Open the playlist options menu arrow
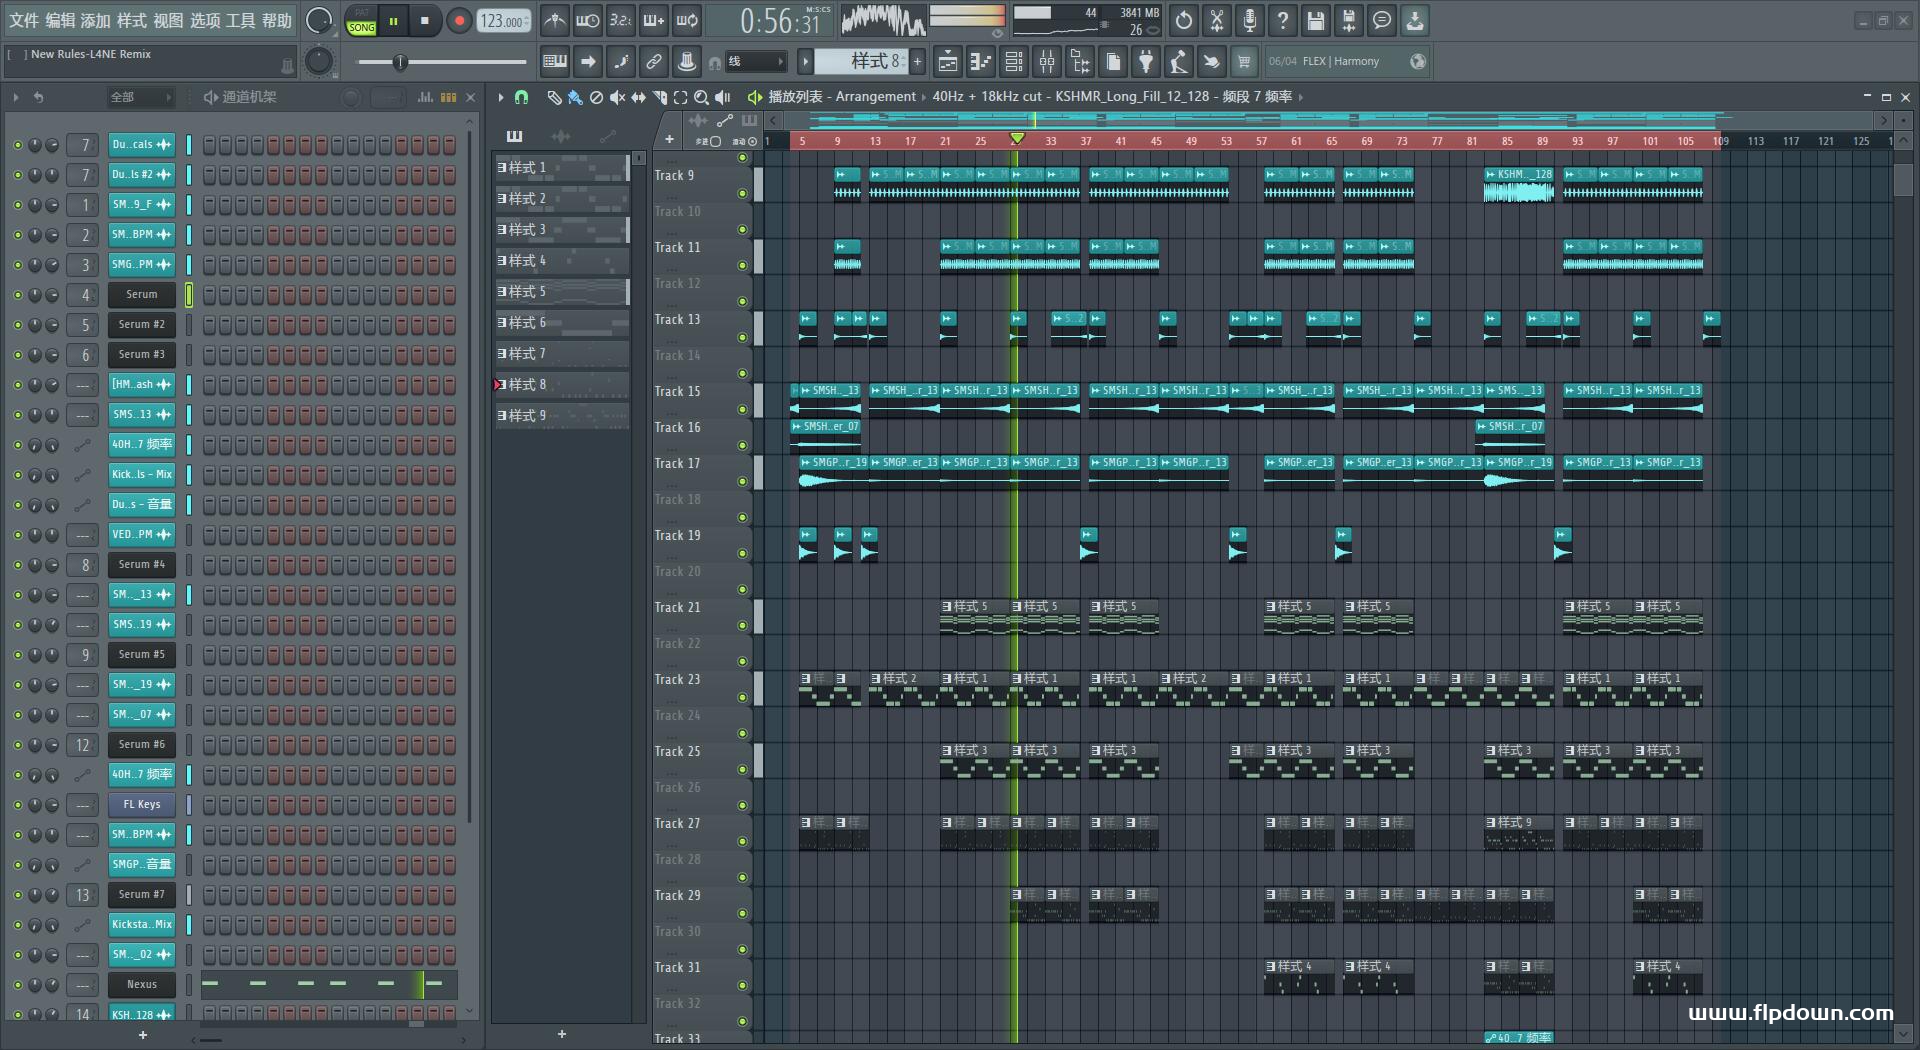The width and height of the screenshot is (1920, 1050). 501,97
